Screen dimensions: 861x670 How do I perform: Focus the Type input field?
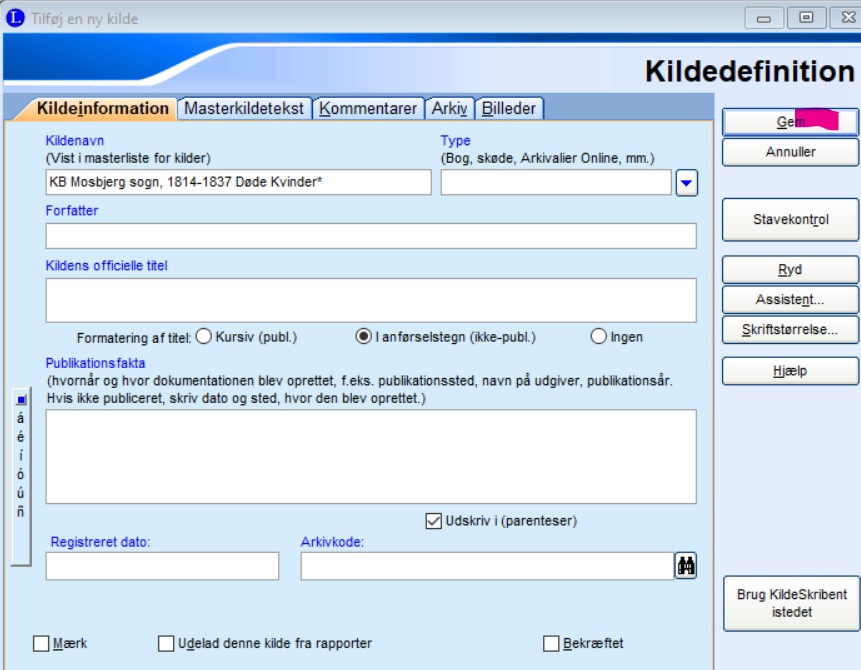coord(556,182)
